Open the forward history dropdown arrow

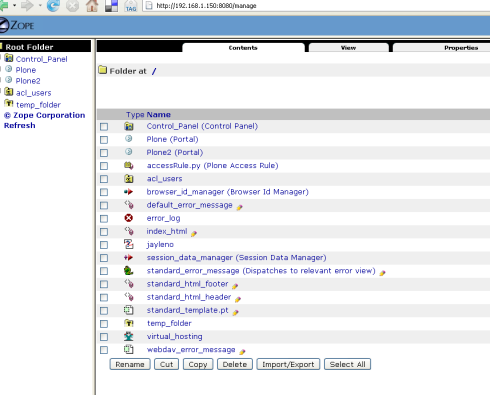click(40, 5)
